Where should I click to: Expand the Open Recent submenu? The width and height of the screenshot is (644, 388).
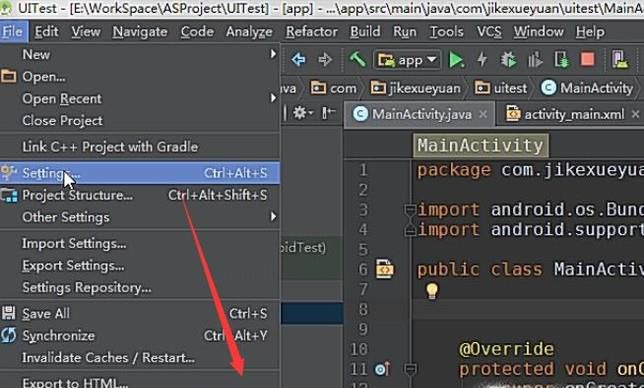[140, 99]
